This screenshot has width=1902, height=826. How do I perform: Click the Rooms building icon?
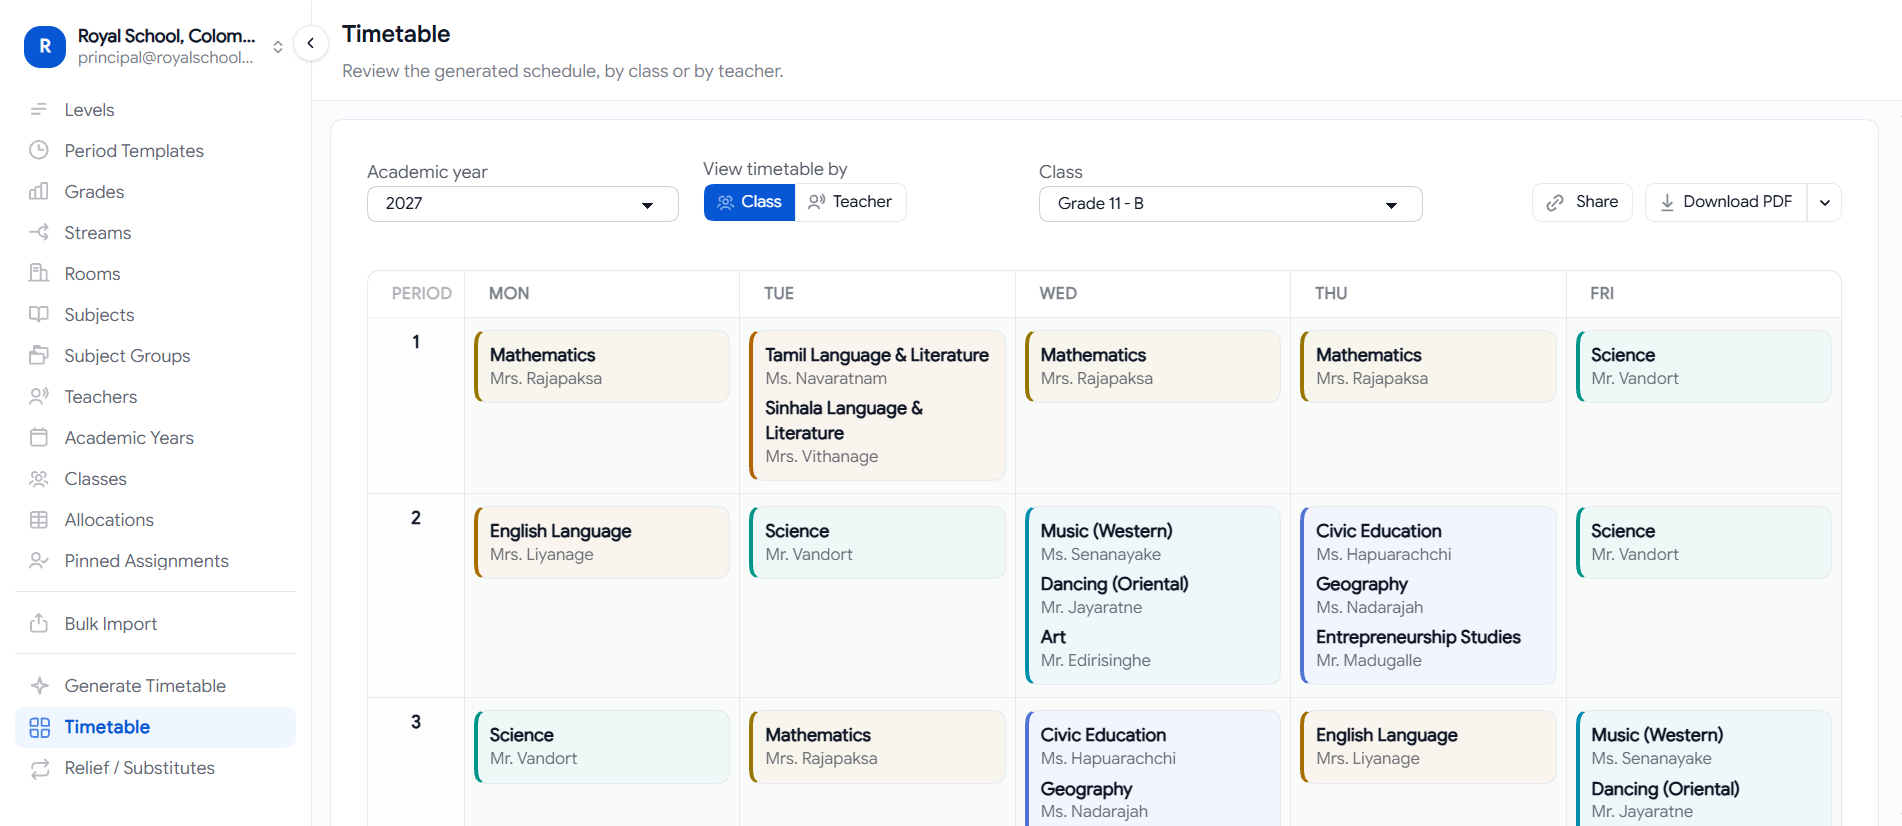(39, 273)
